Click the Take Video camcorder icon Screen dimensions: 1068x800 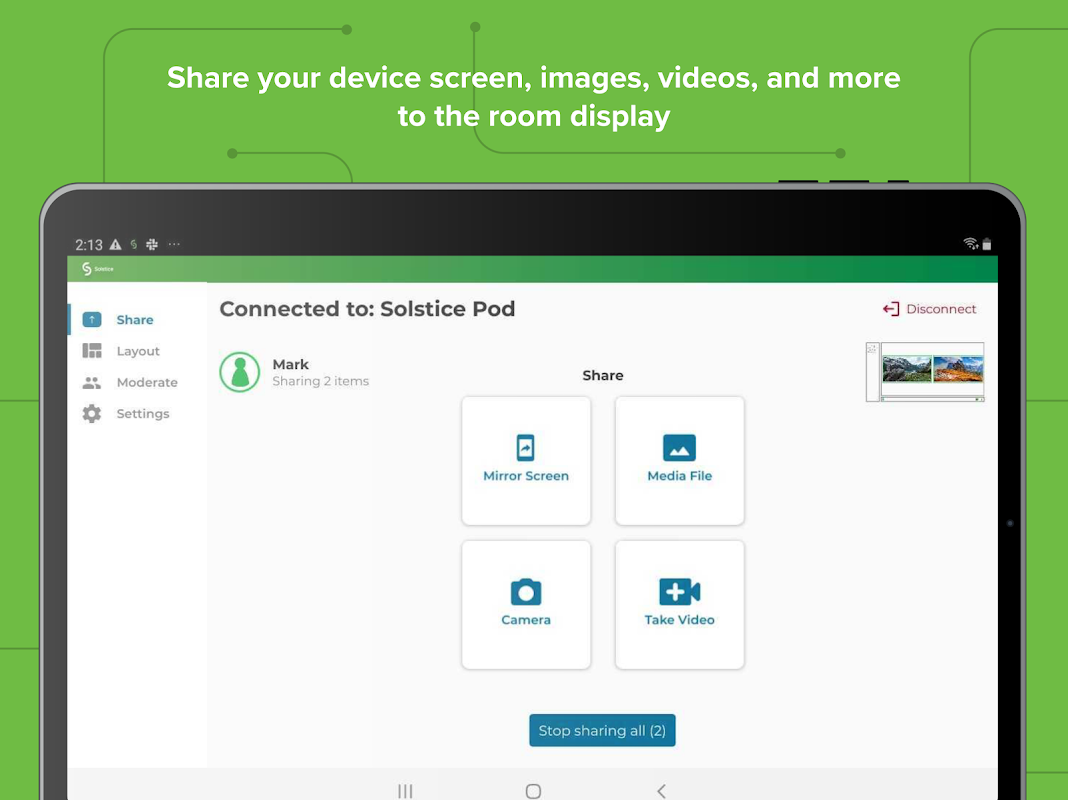coord(680,592)
